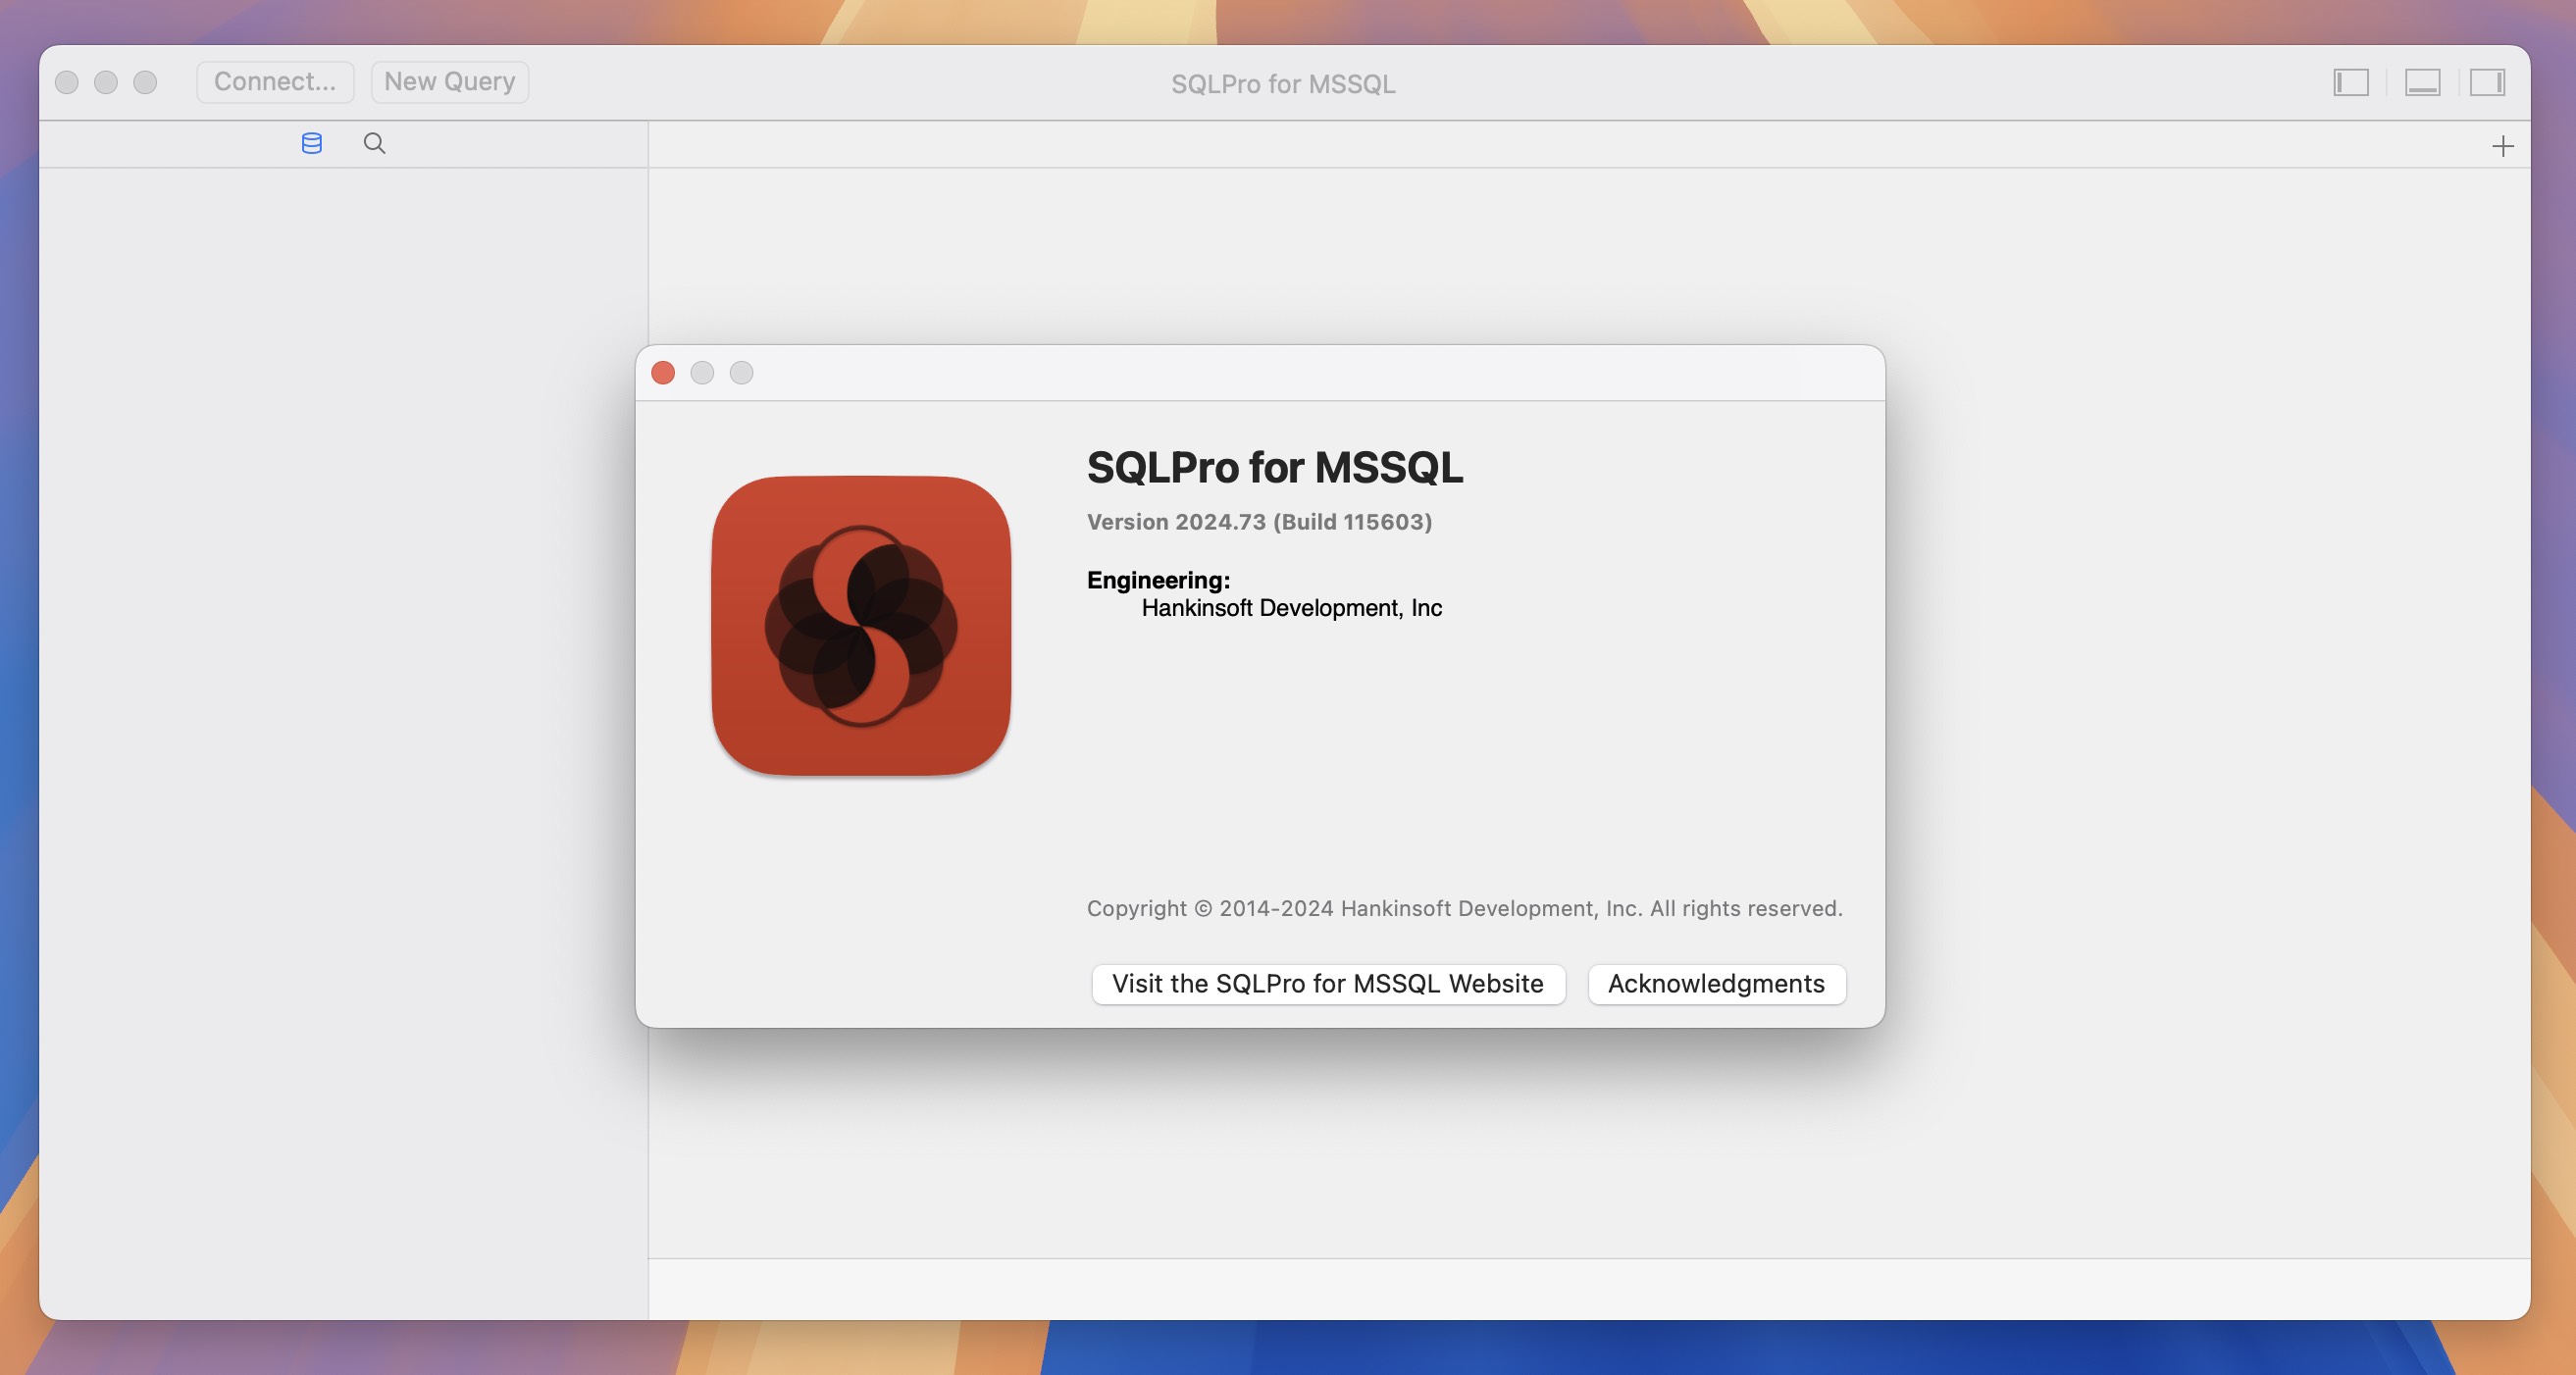Screen dimensions: 2576x1375
Task: Click the search magnifying glass icon
Action: 373,143
